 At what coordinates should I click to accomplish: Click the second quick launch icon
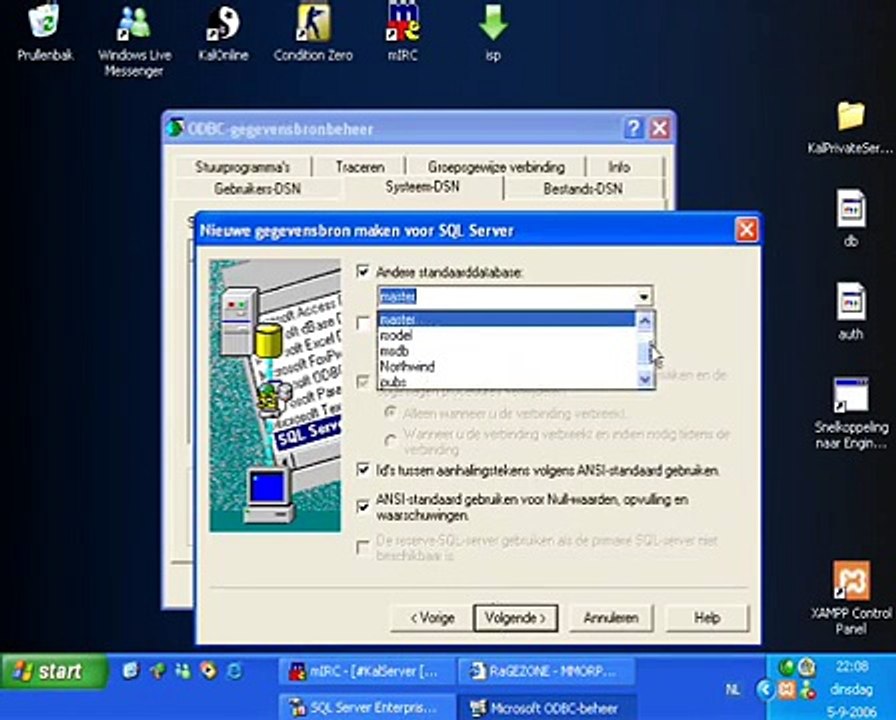pos(158,670)
